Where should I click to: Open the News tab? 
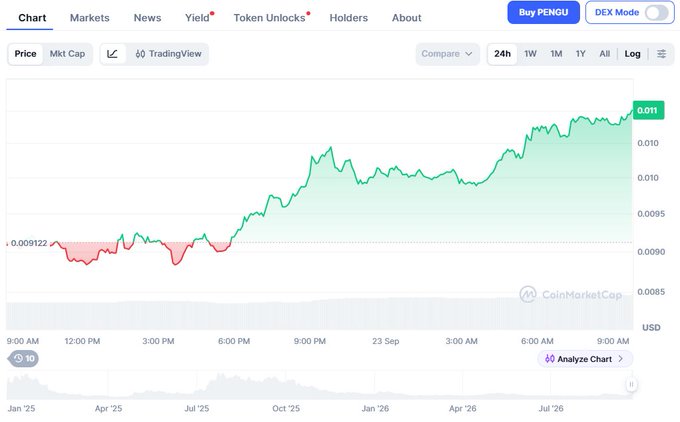pos(147,18)
